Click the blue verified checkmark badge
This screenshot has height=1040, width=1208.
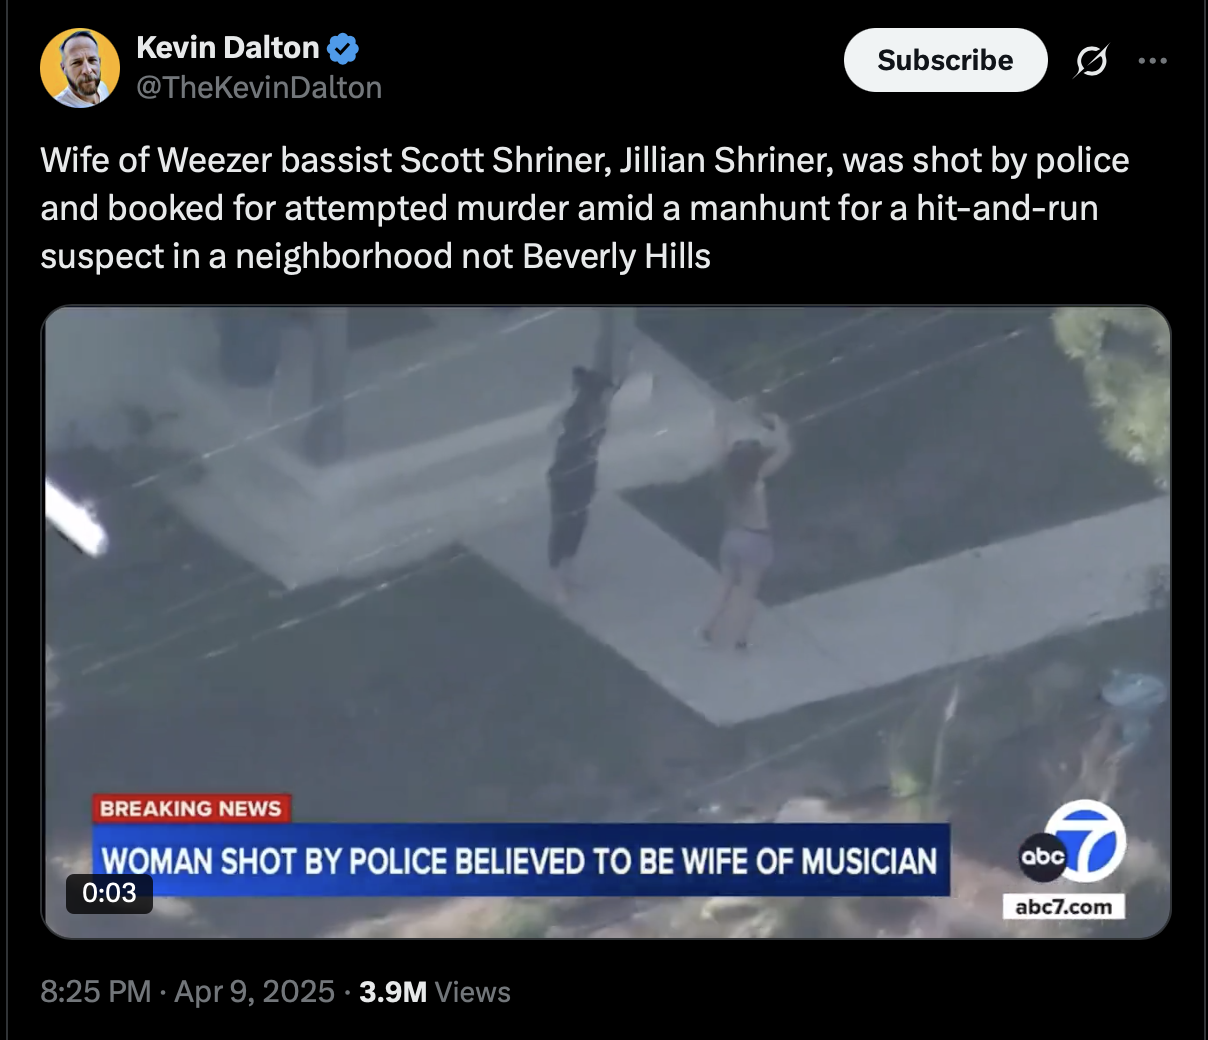[343, 47]
